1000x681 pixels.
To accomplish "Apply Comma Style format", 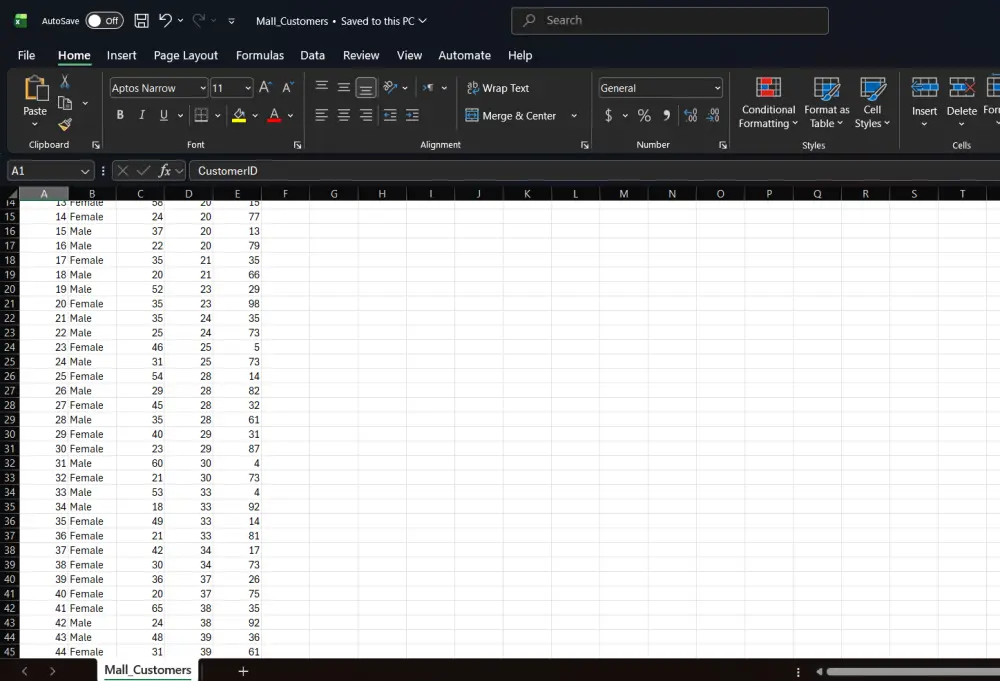I will [x=666, y=115].
